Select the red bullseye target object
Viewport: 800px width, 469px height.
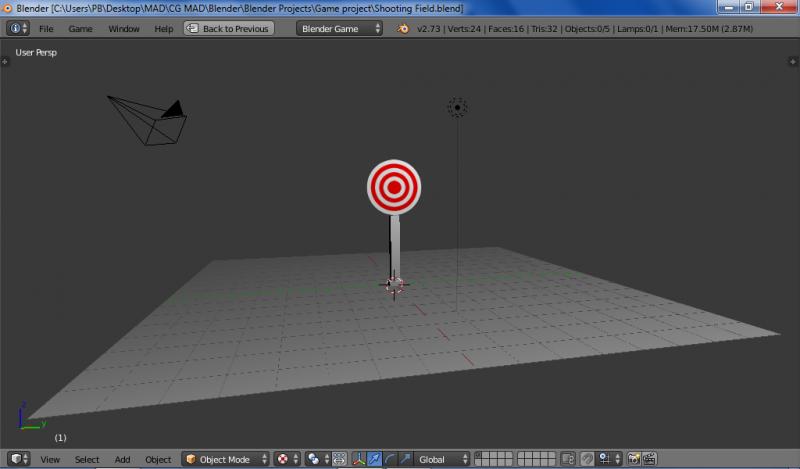[x=394, y=187]
